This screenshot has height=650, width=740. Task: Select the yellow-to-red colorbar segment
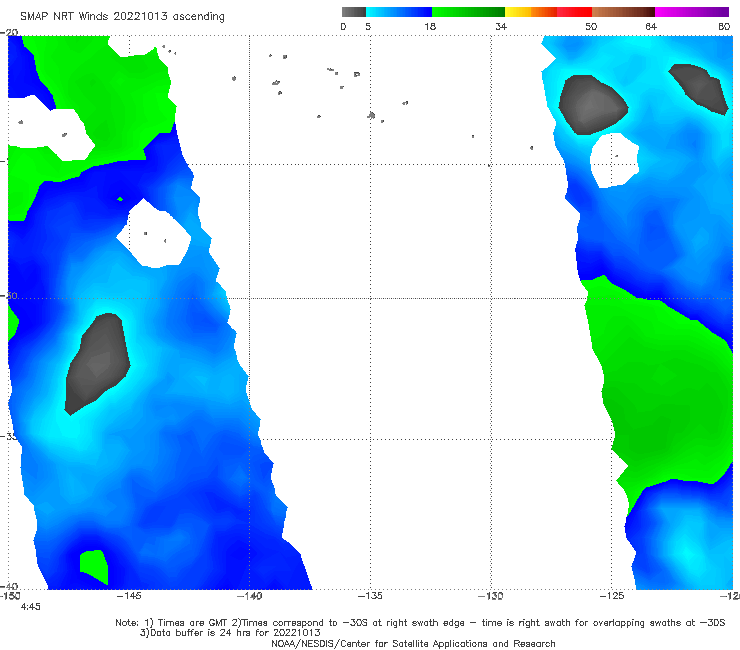point(548,12)
